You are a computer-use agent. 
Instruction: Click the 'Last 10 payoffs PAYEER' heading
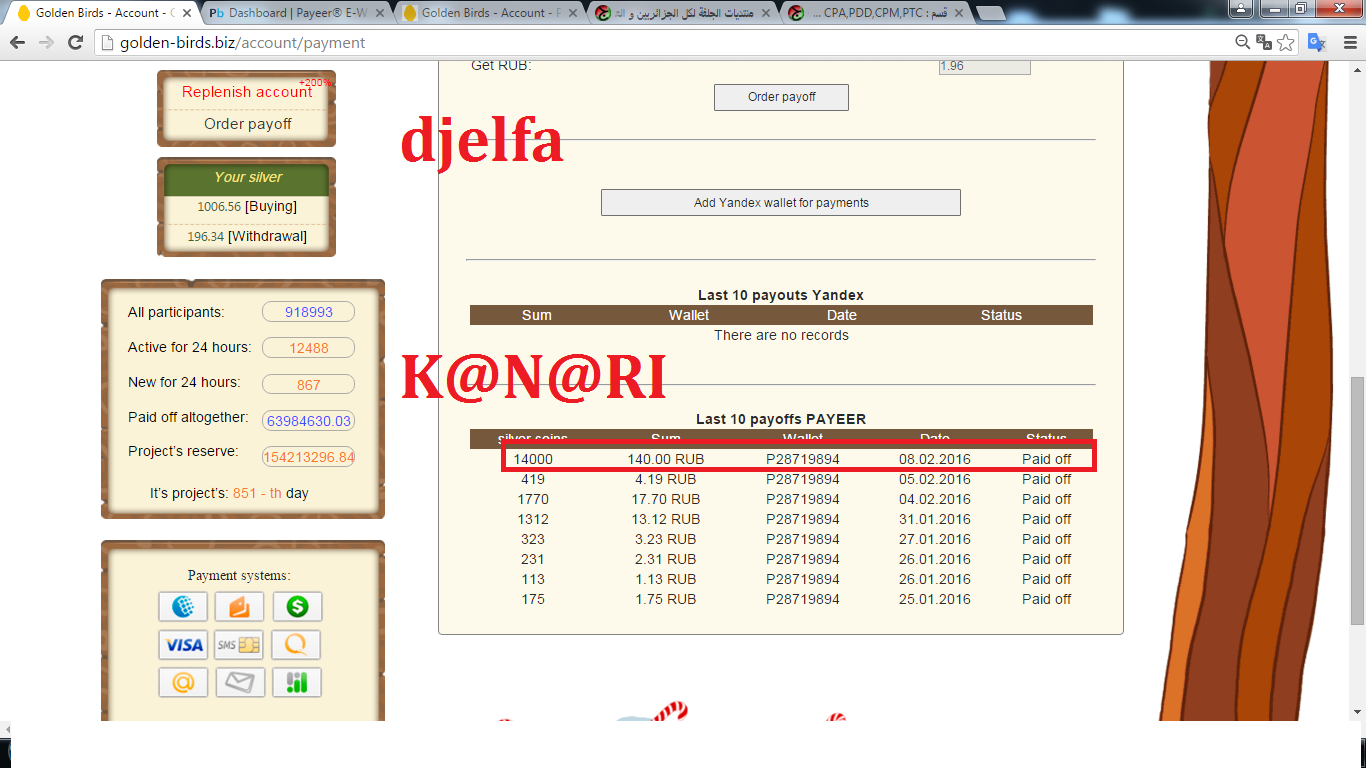[781, 419]
